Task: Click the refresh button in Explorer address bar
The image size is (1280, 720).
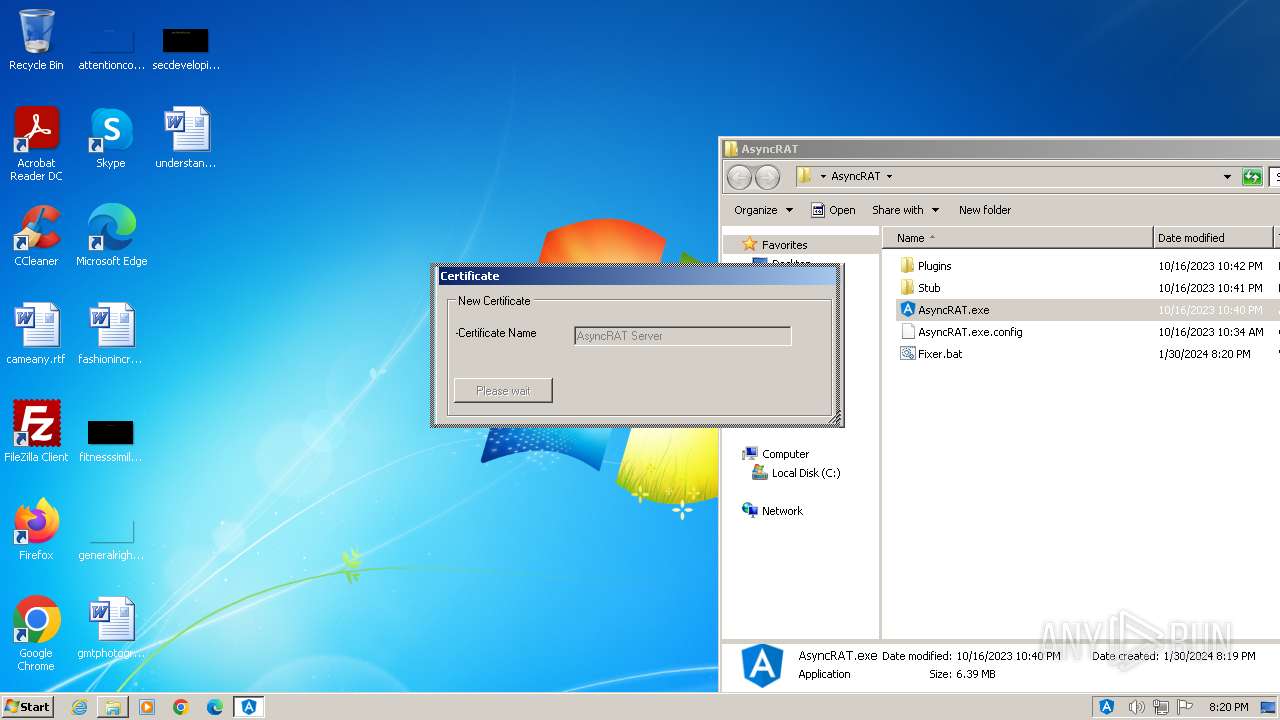Action: pos(1252,177)
